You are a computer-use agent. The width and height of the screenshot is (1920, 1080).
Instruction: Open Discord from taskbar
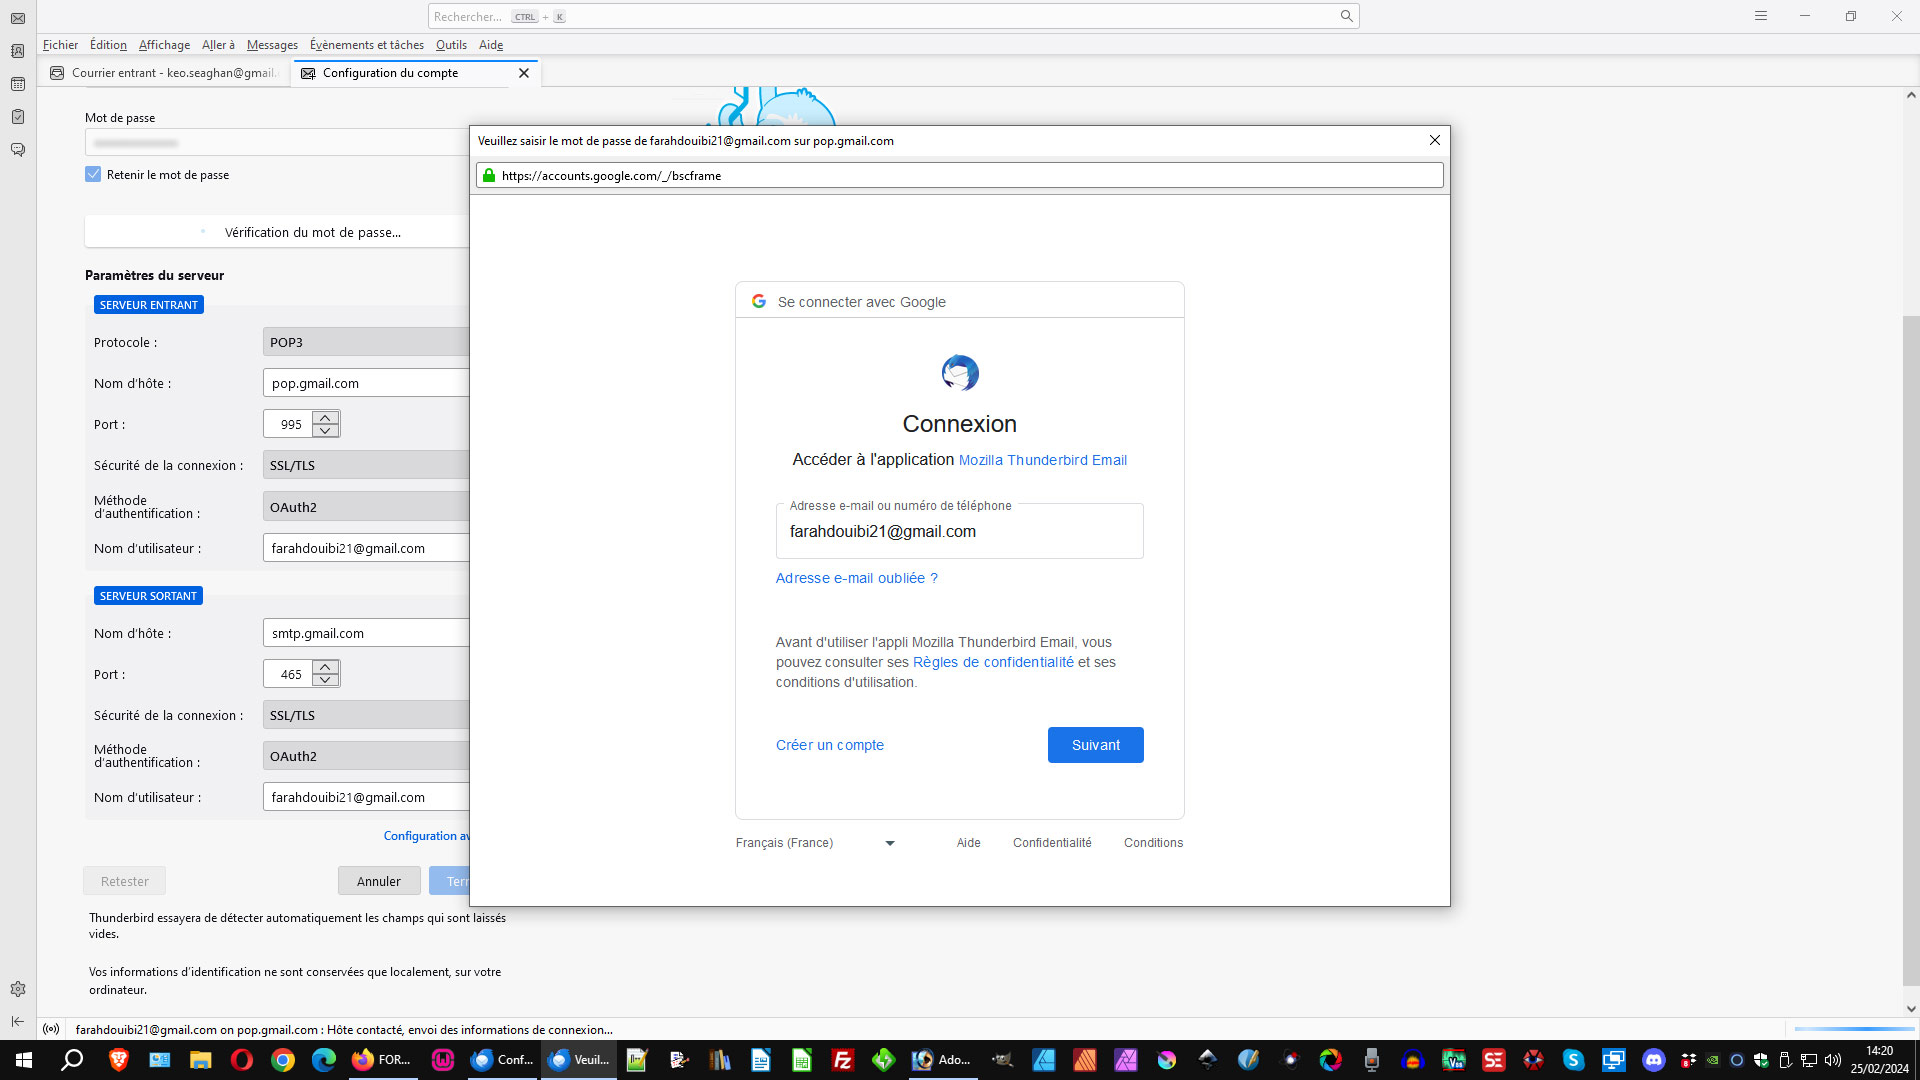tap(1654, 1060)
